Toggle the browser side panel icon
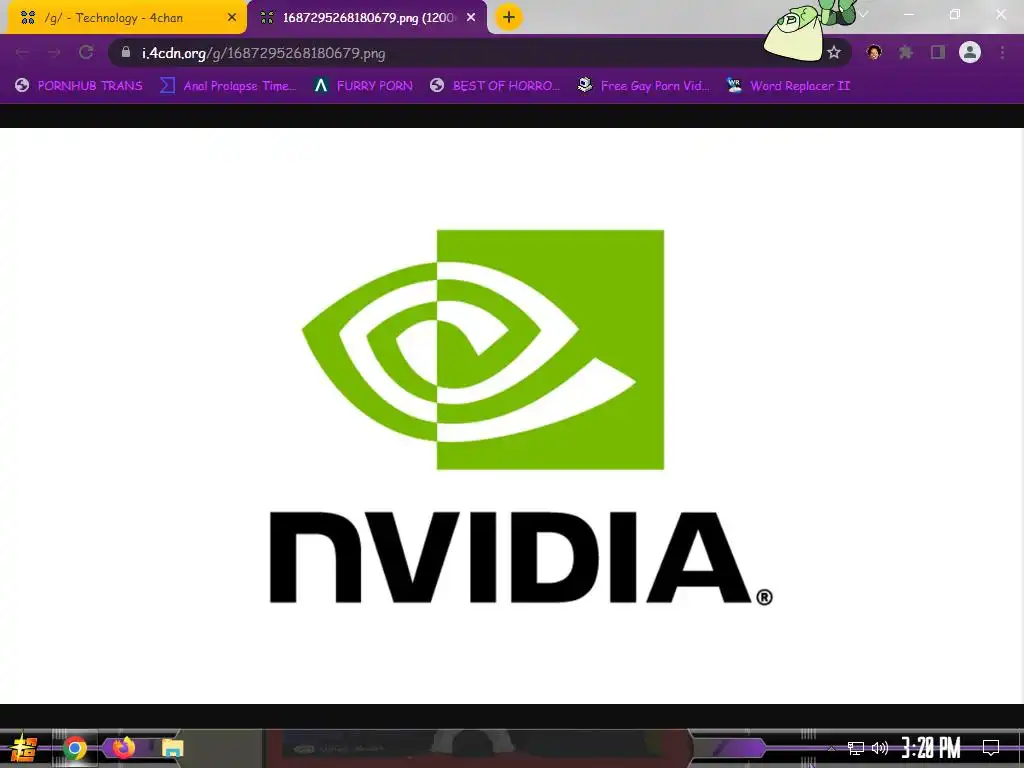This screenshot has width=1024, height=768. [938, 52]
